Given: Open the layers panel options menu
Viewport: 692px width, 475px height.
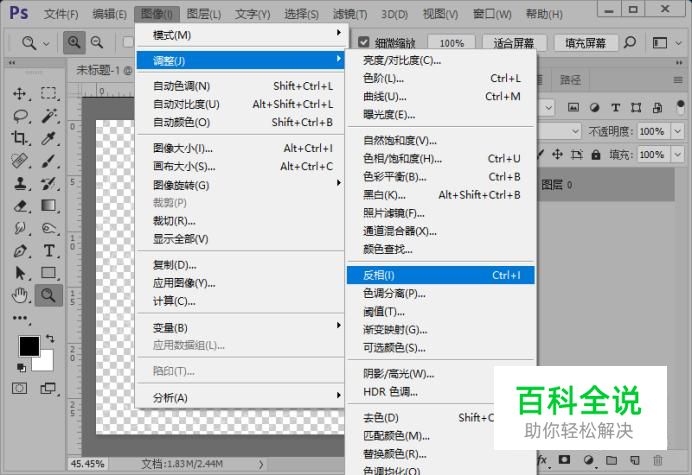Looking at the screenshot, I should point(678,80).
